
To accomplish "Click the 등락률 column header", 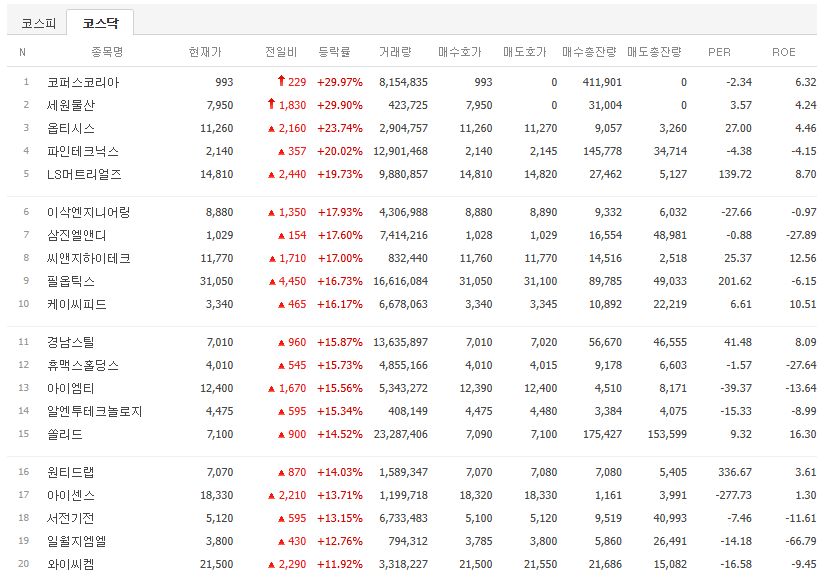I will coord(334,51).
